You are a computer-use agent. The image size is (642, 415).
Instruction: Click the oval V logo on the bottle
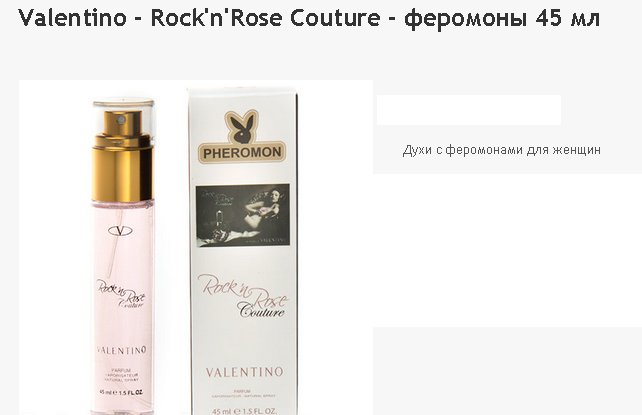tap(120, 231)
